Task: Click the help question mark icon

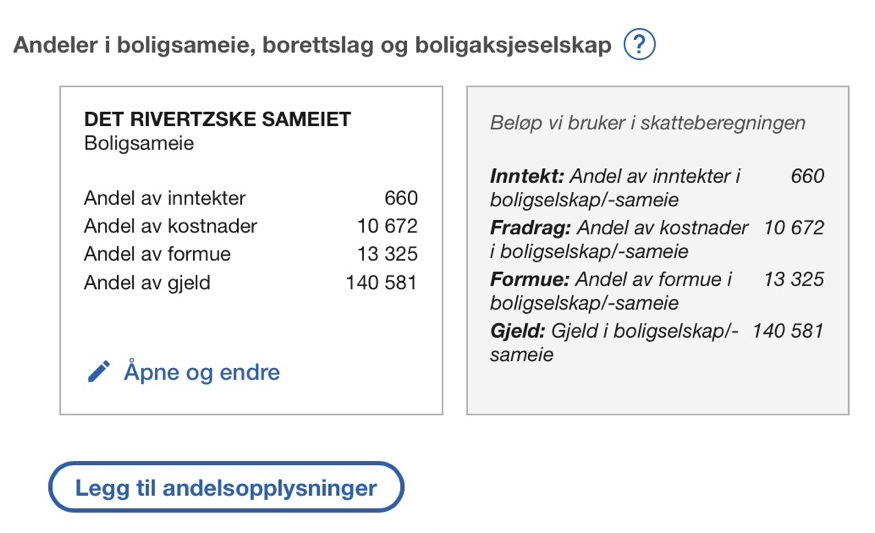Action: (639, 45)
